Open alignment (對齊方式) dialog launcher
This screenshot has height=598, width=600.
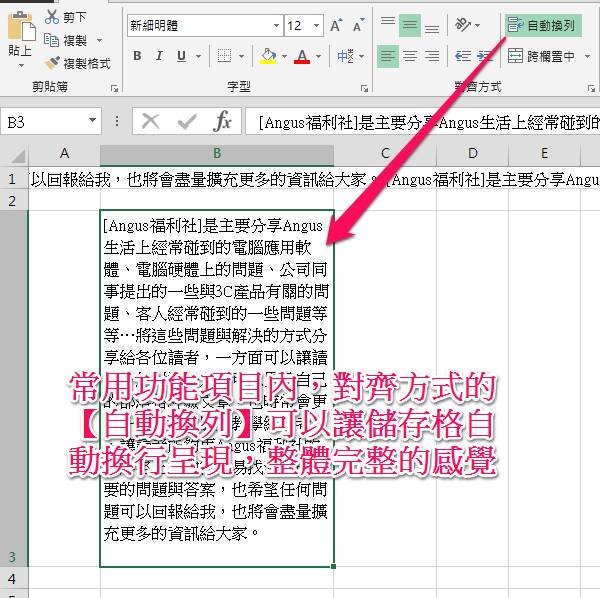click(591, 88)
